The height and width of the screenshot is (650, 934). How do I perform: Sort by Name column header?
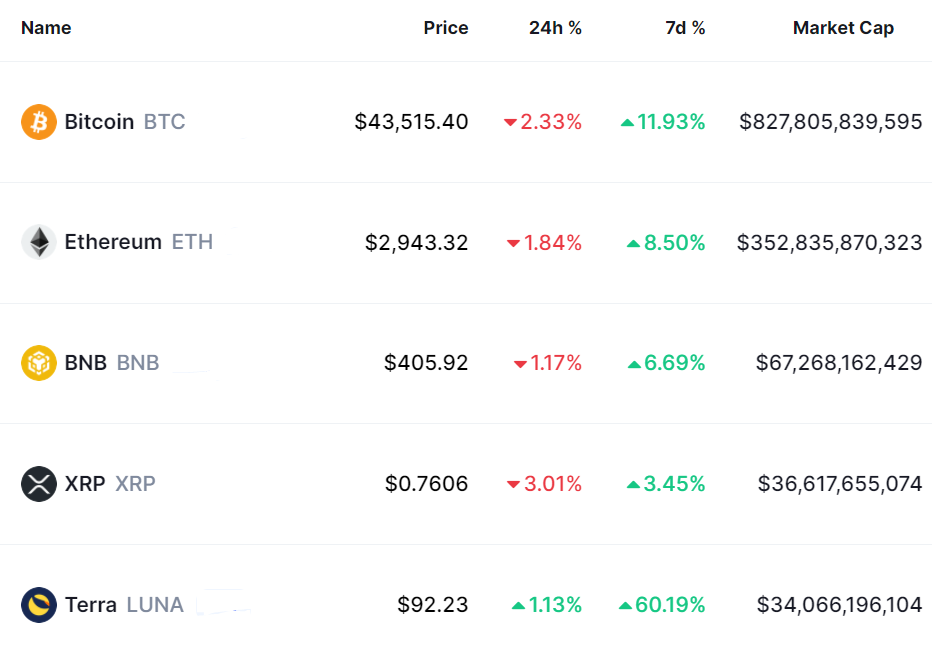[x=46, y=28]
